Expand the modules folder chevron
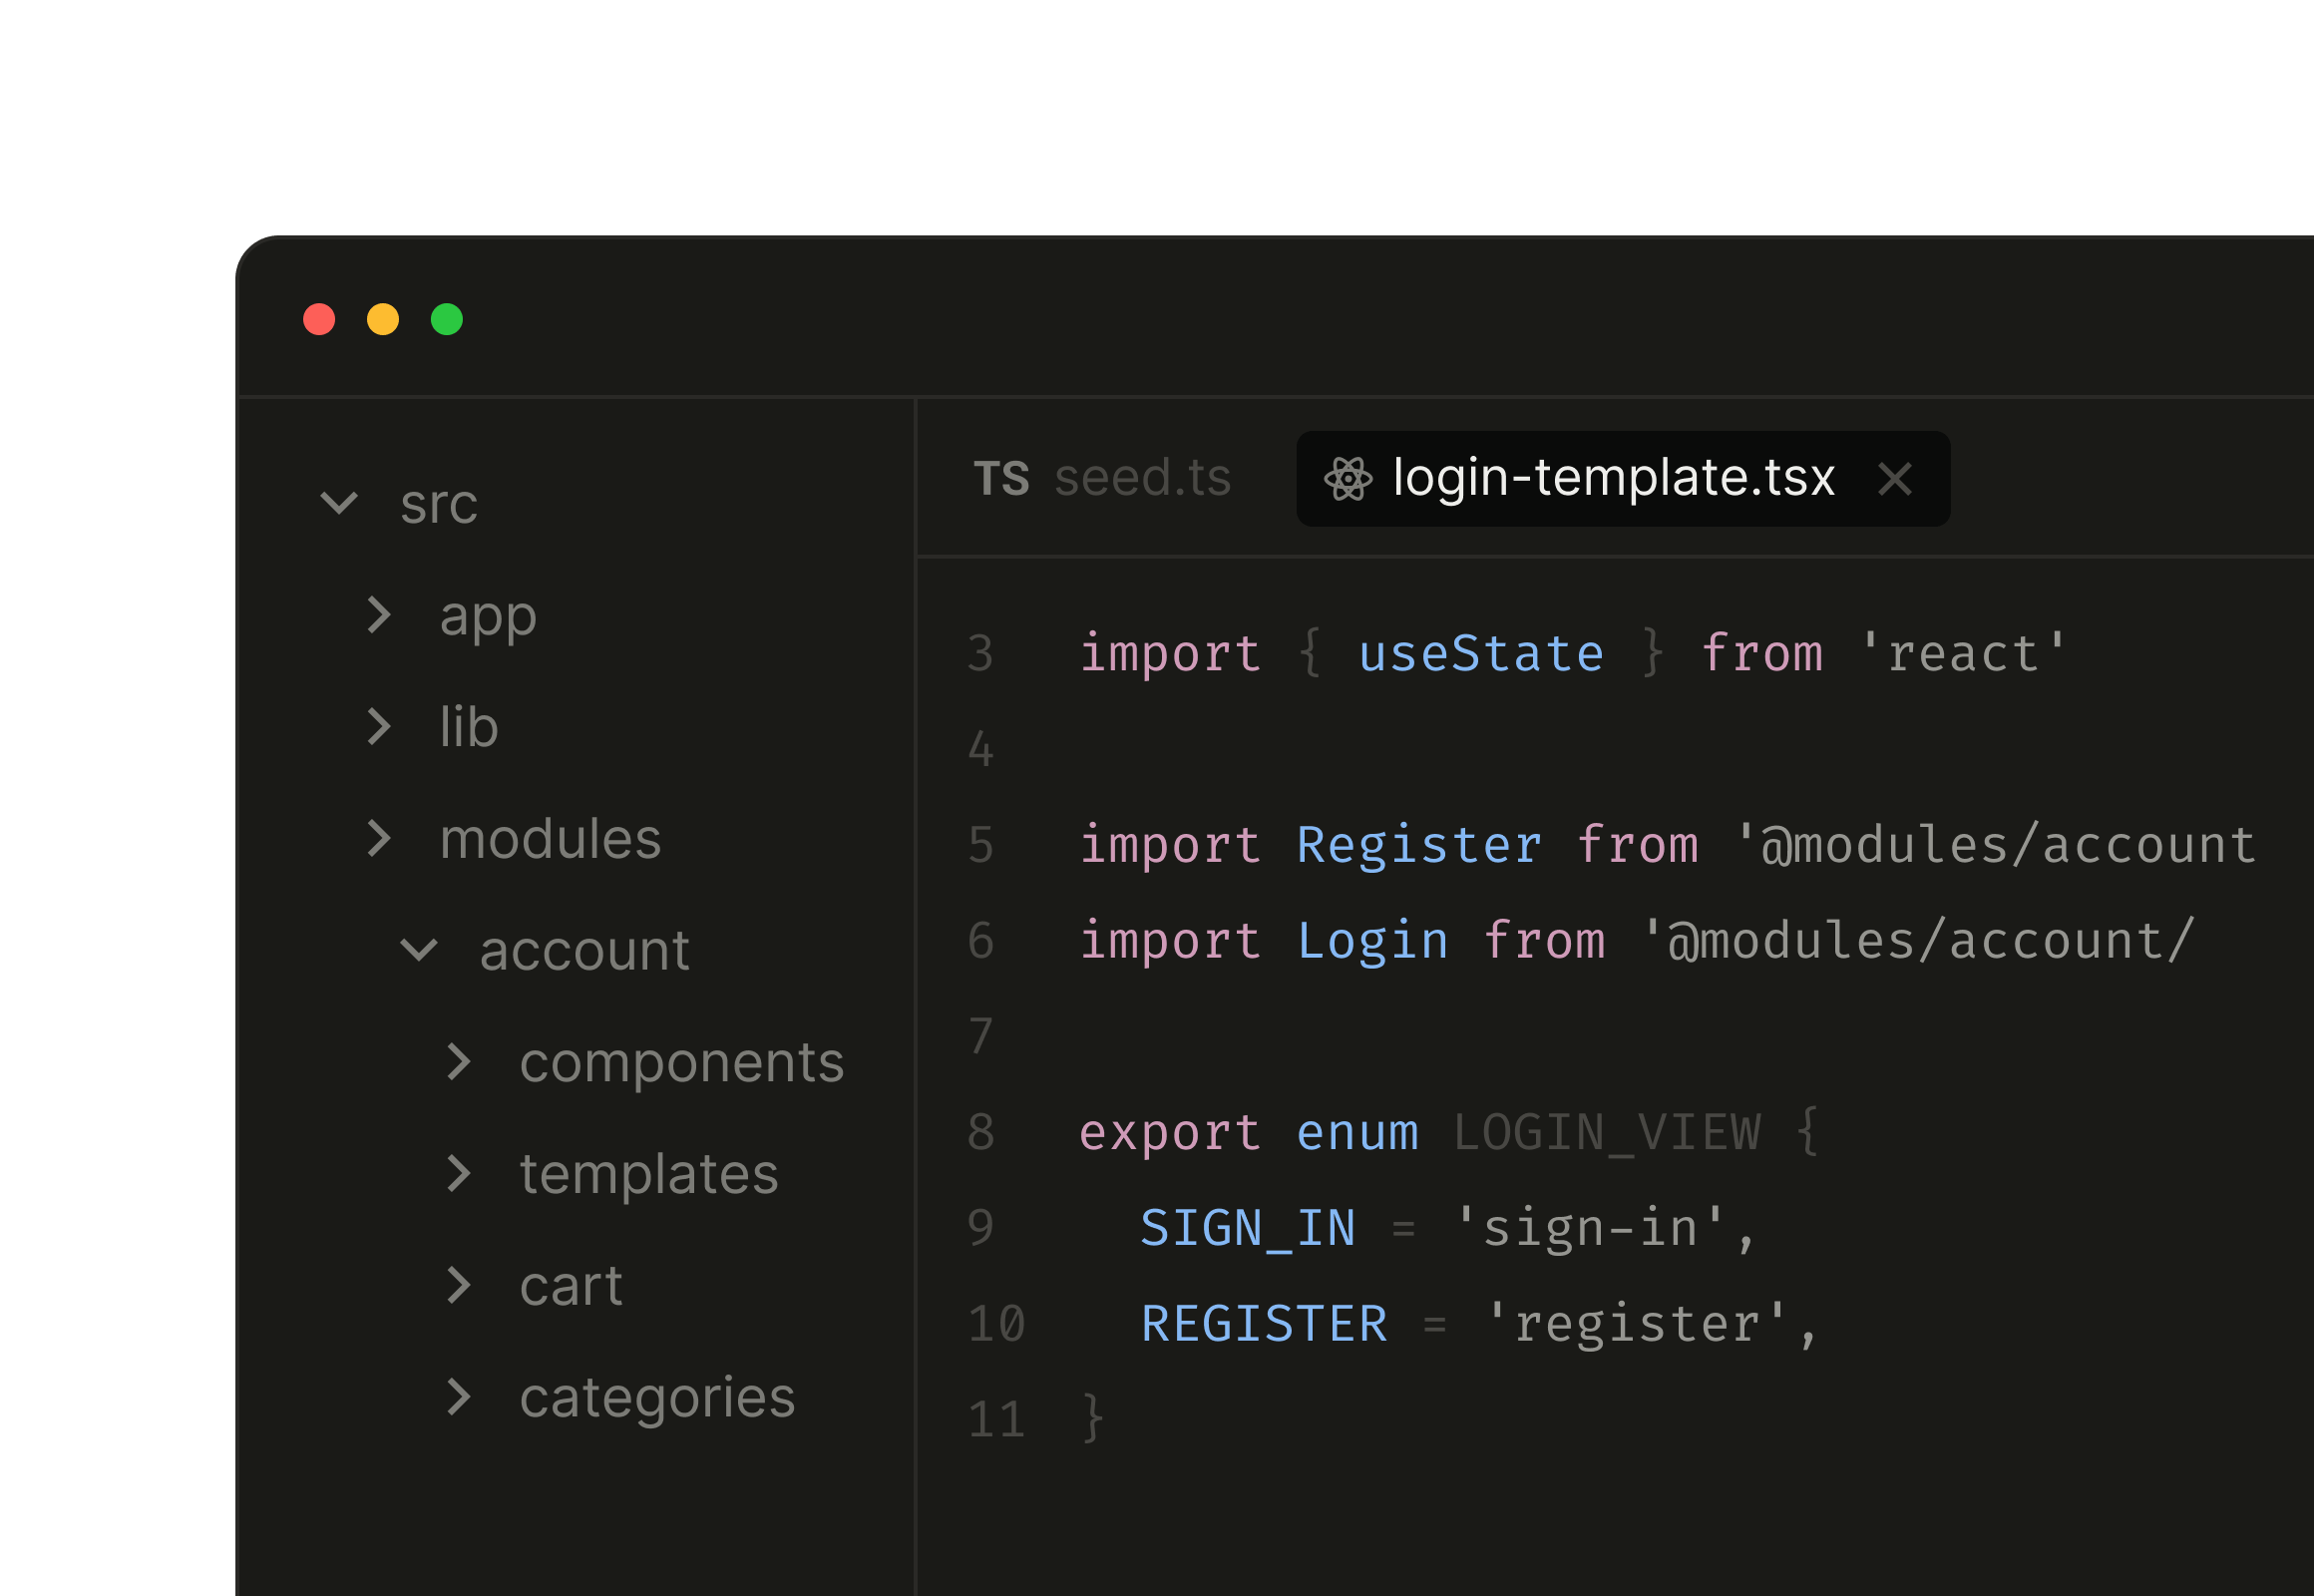The image size is (2314, 1596). click(x=378, y=838)
